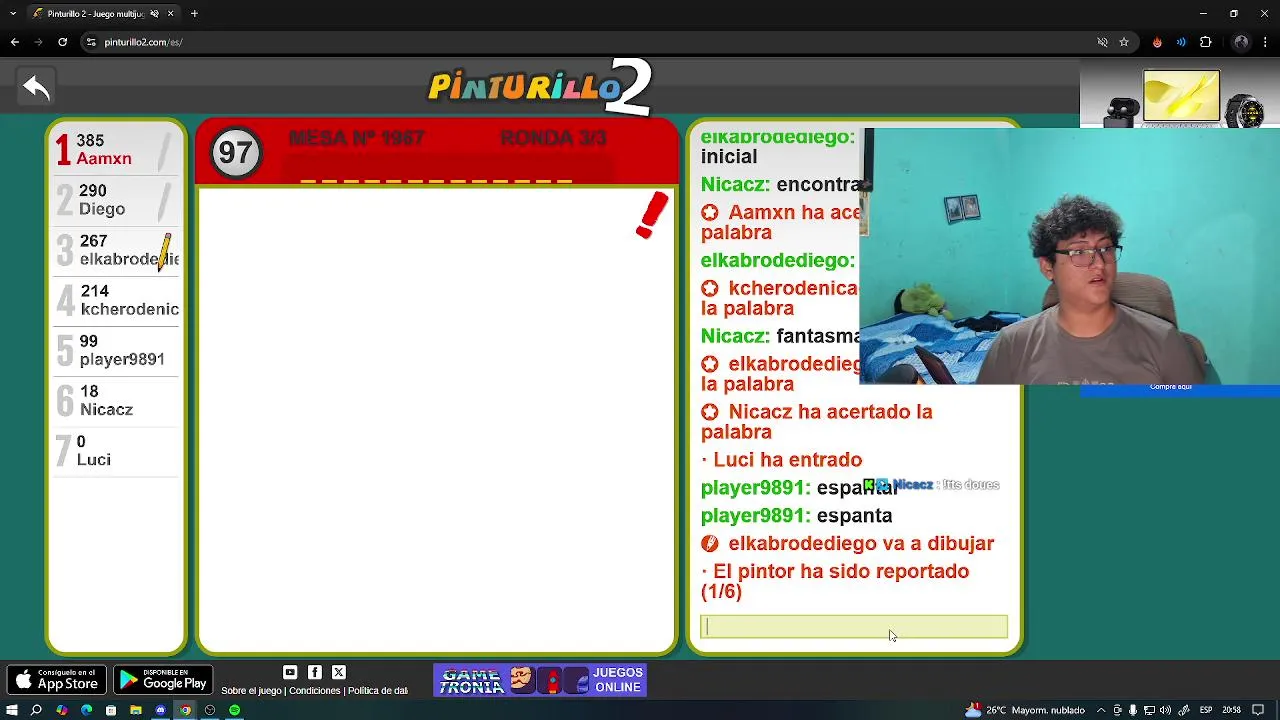Click the Gametronia Juegos Online banner
Image resolution: width=1280 pixels, height=720 pixels.
click(x=540, y=680)
